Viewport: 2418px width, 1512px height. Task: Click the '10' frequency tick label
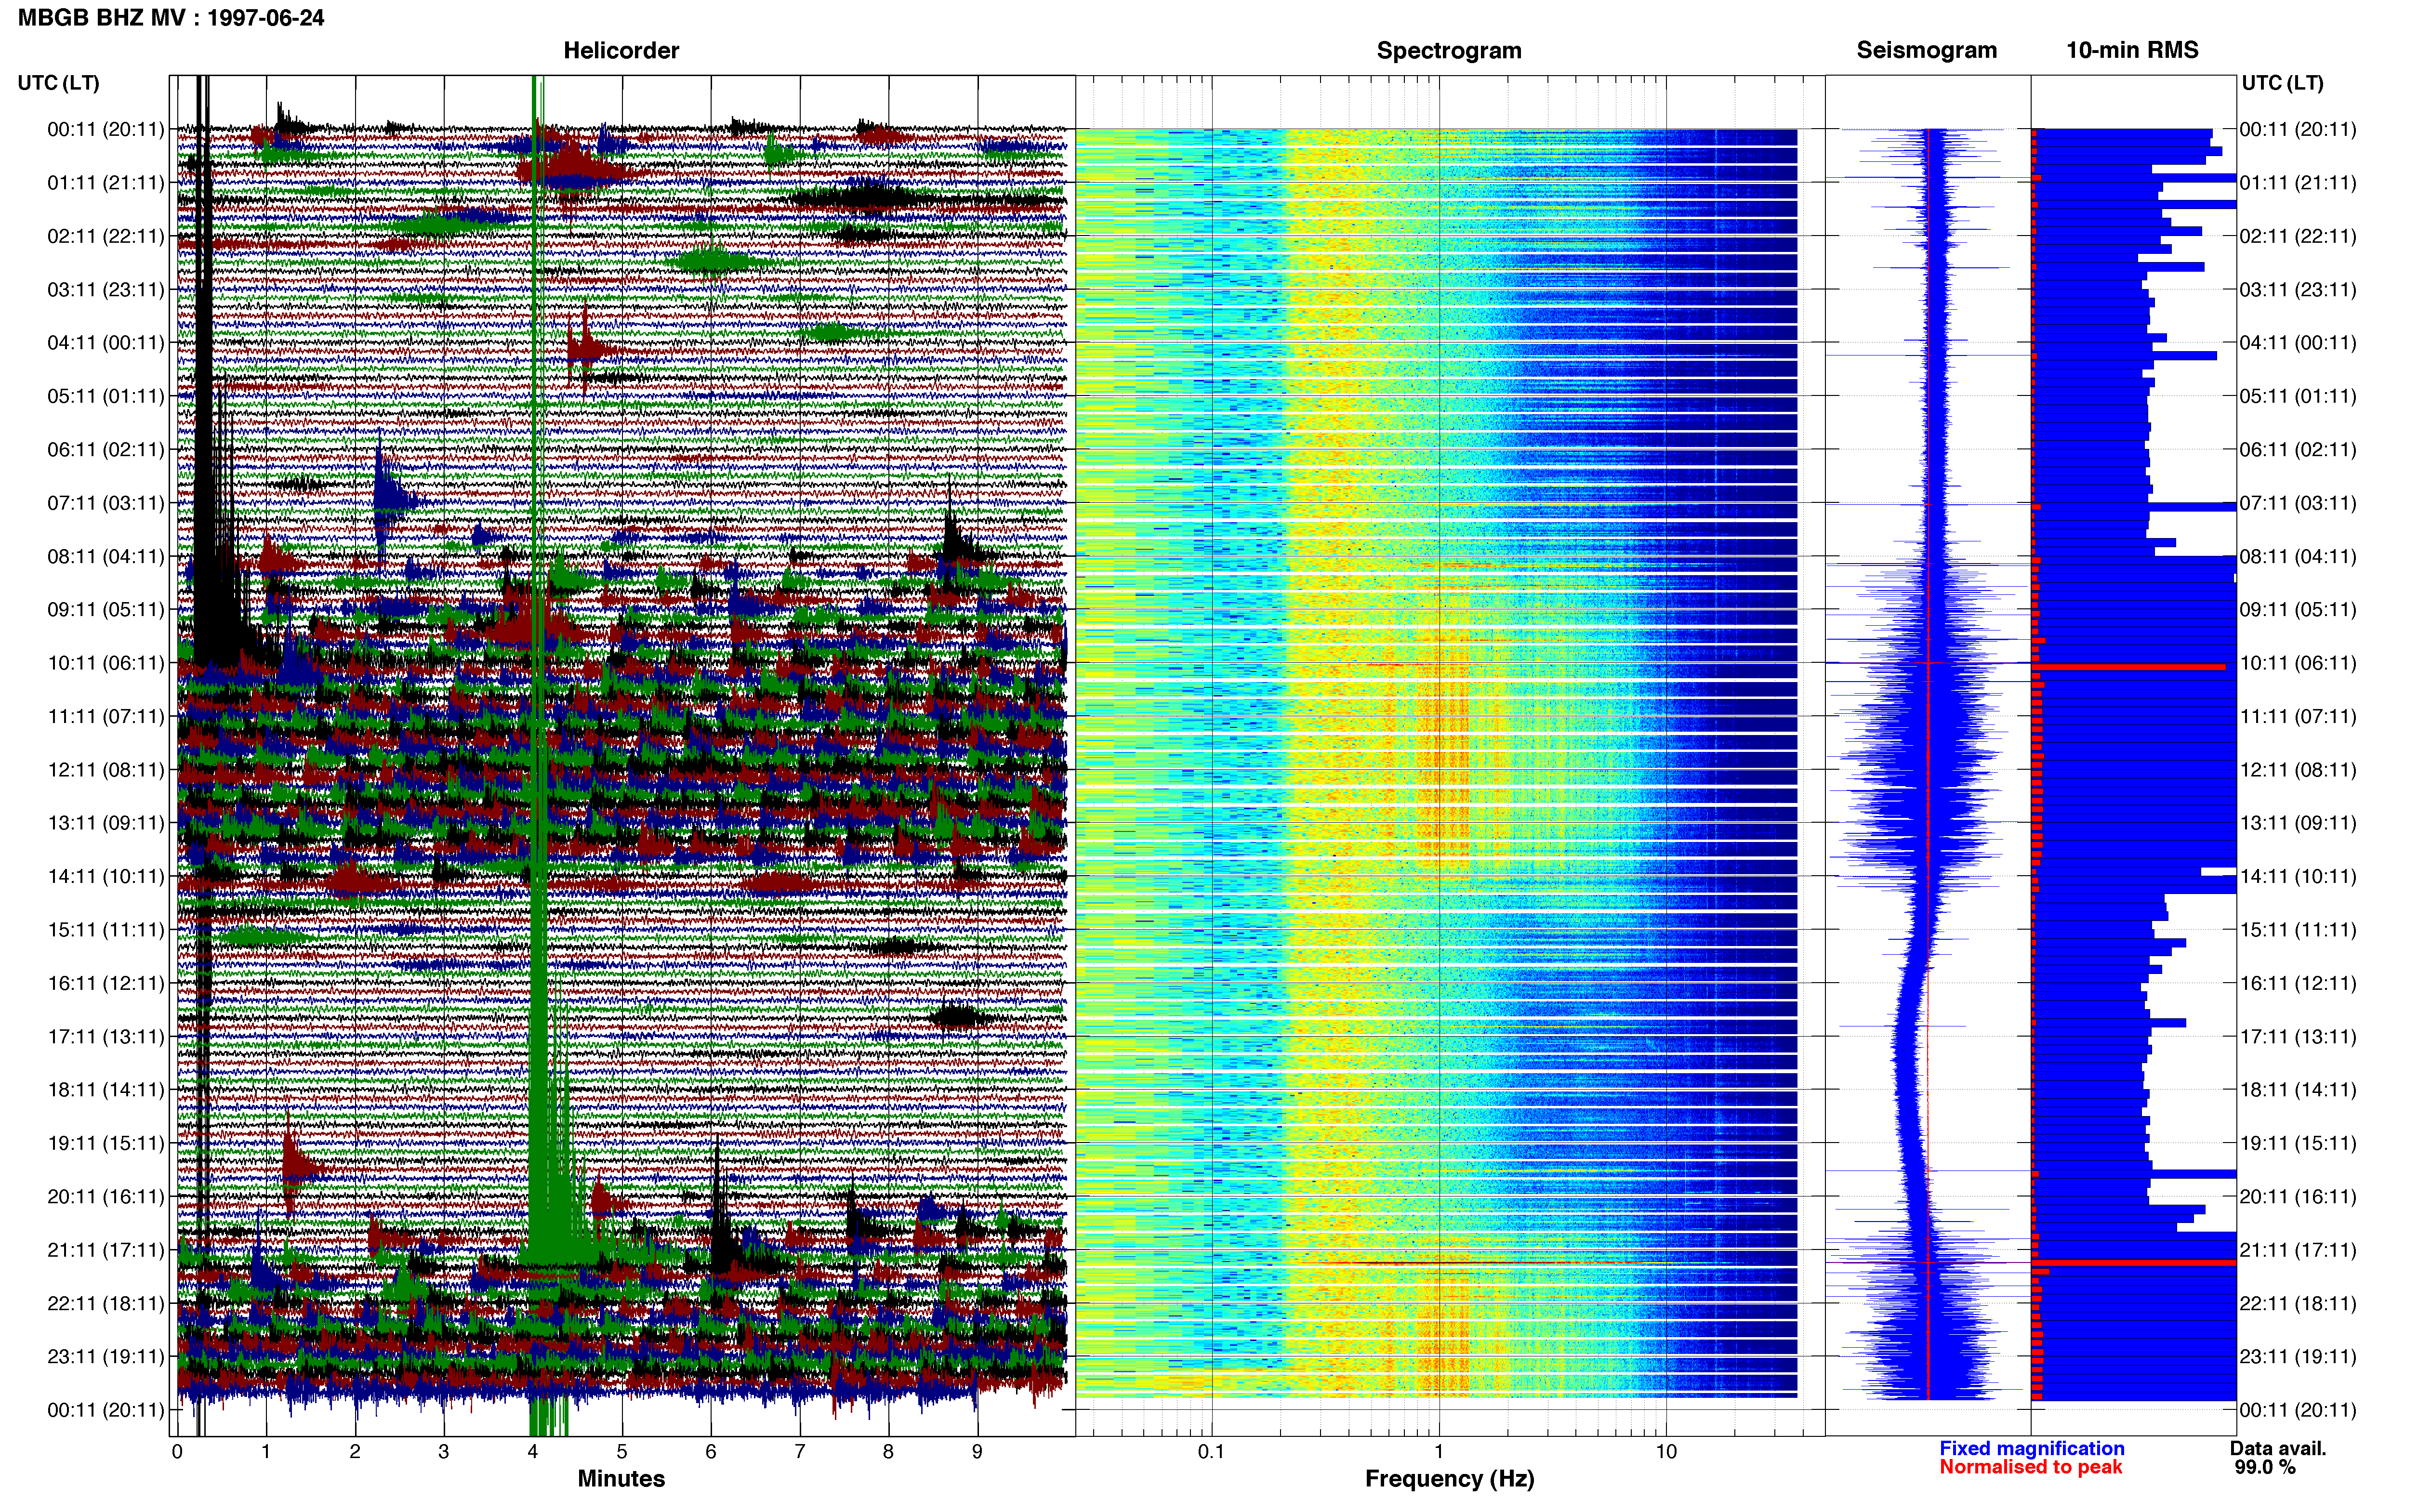tap(1666, 1451)
